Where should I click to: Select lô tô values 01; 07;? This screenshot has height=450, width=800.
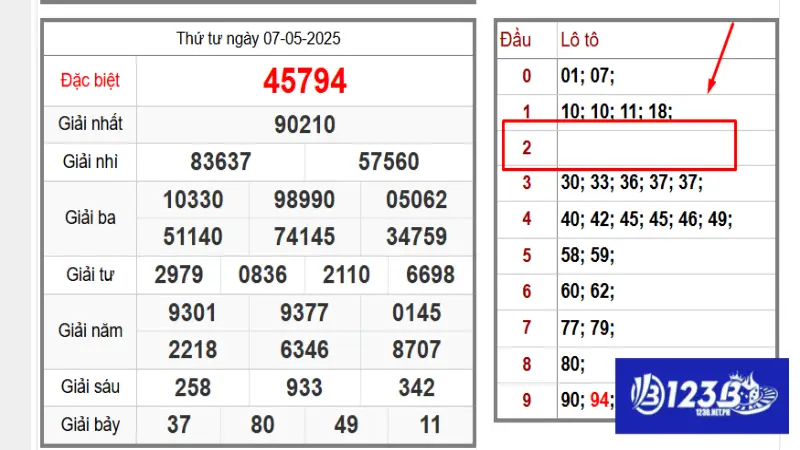tap(588, 76)
